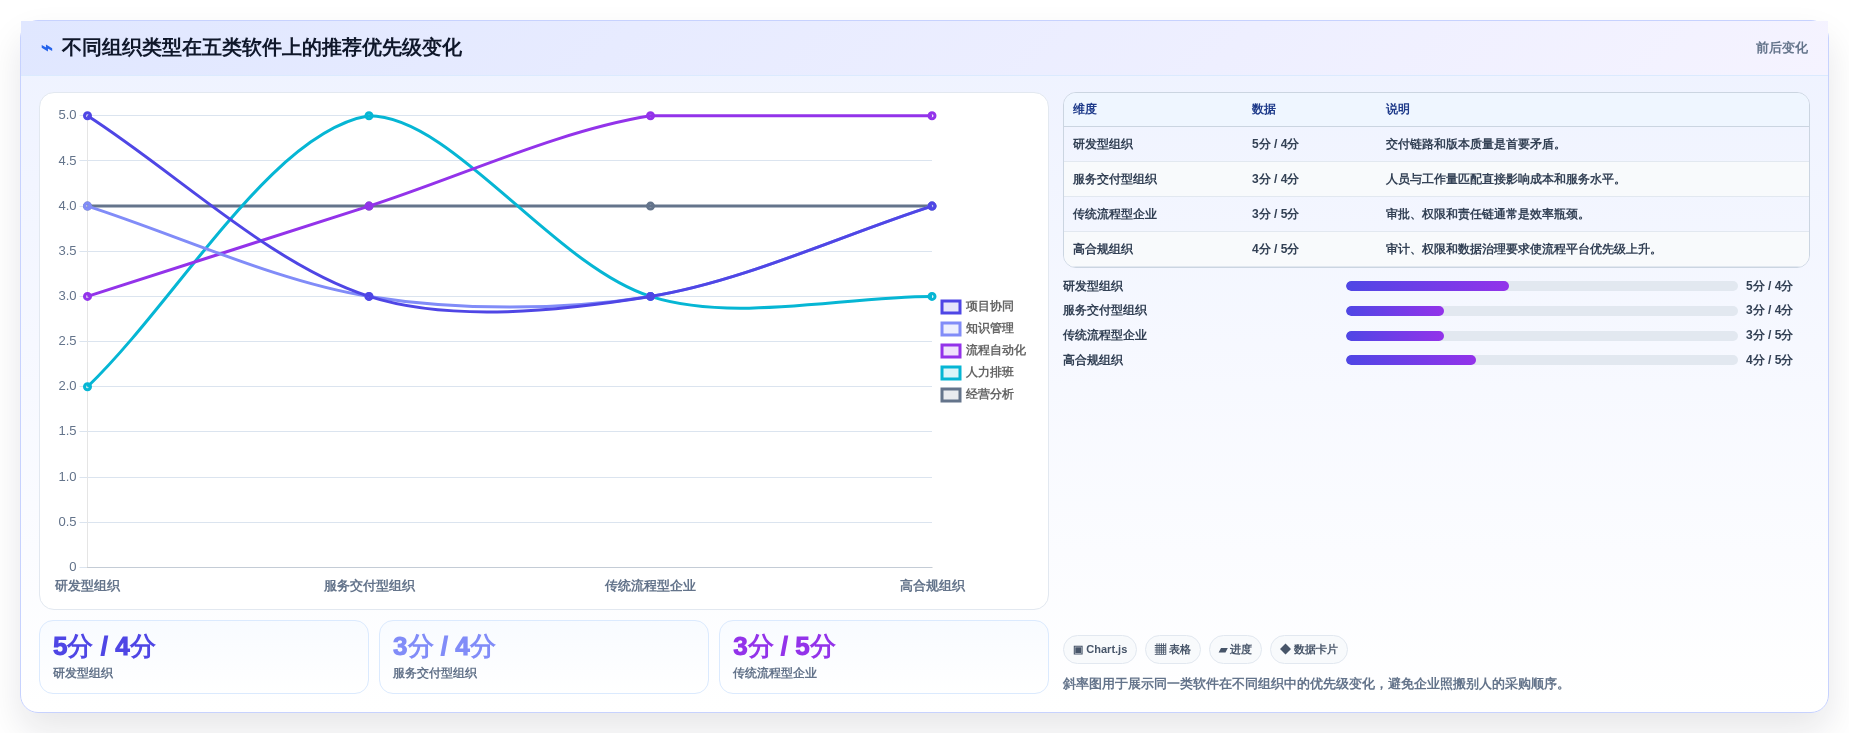Click 人力排班 peak point at 服务交付型组织
Image resolution: width=1849 pixels, height=733 pixels.
pos(369,116)
